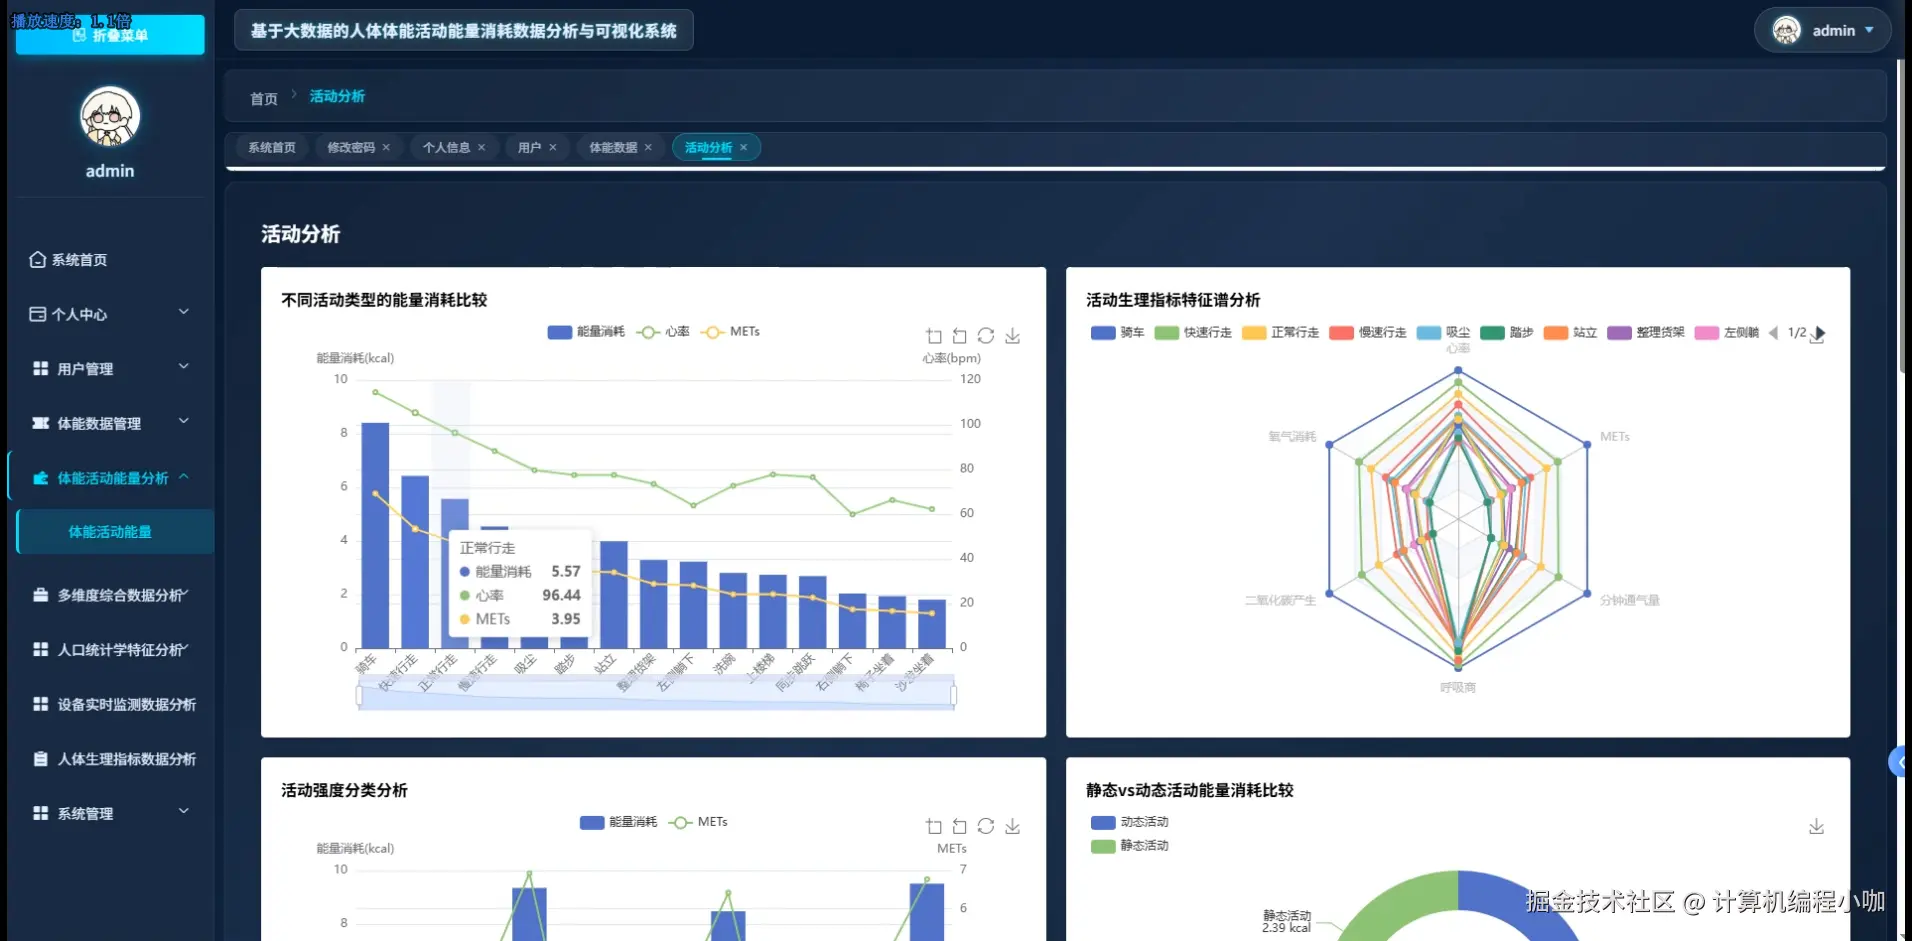Click the 系统管理 grid icon
The height and width of the screenshot is (941, 1912).
40,813
